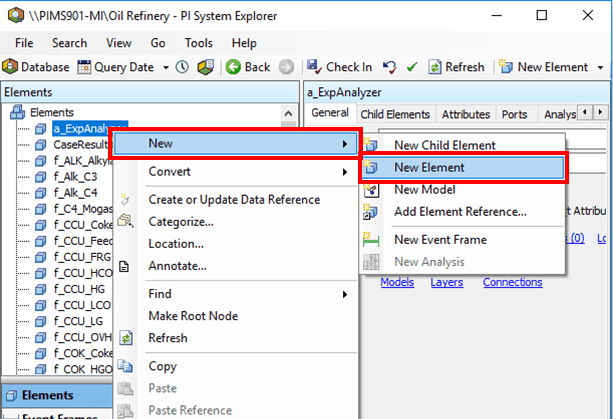Click the Elements tree scroll up arrow
The width and height of the screenshot is (613, 419).
tap(289, 114)
